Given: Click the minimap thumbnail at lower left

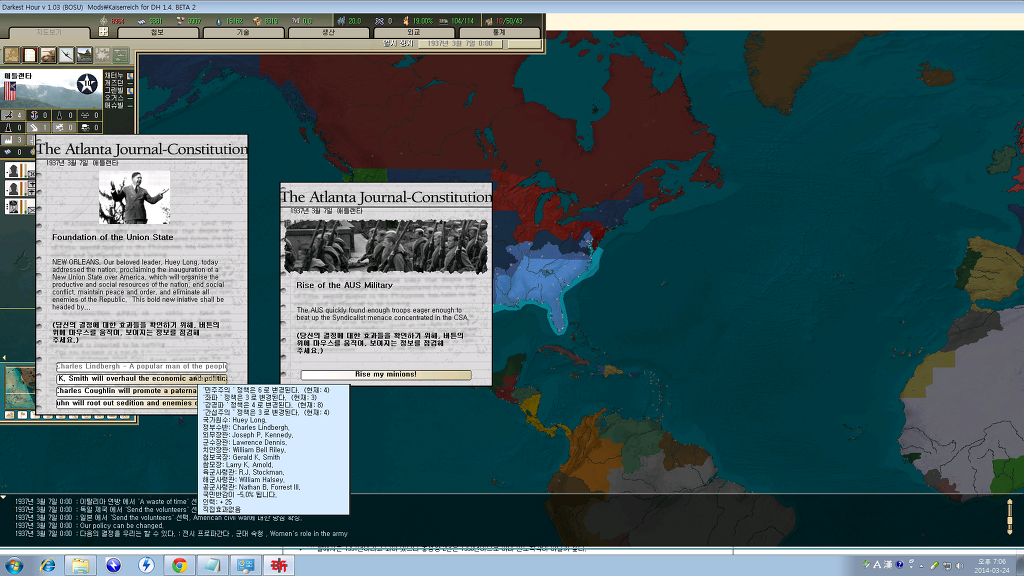Looking at the screenshot, I should [20, 387].
